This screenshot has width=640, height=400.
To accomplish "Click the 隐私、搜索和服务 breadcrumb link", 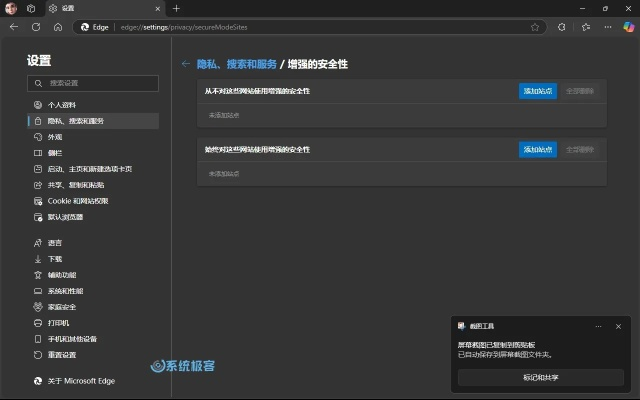I will 236,64.
